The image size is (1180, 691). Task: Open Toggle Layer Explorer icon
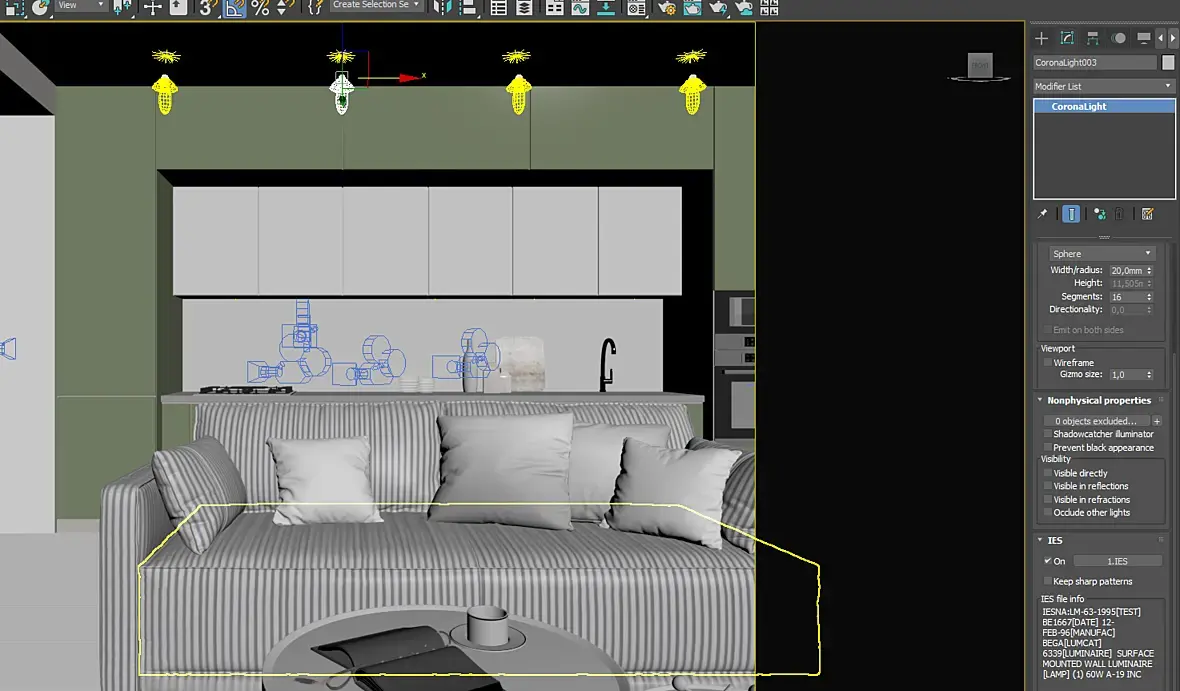click(x=524, y=8)
